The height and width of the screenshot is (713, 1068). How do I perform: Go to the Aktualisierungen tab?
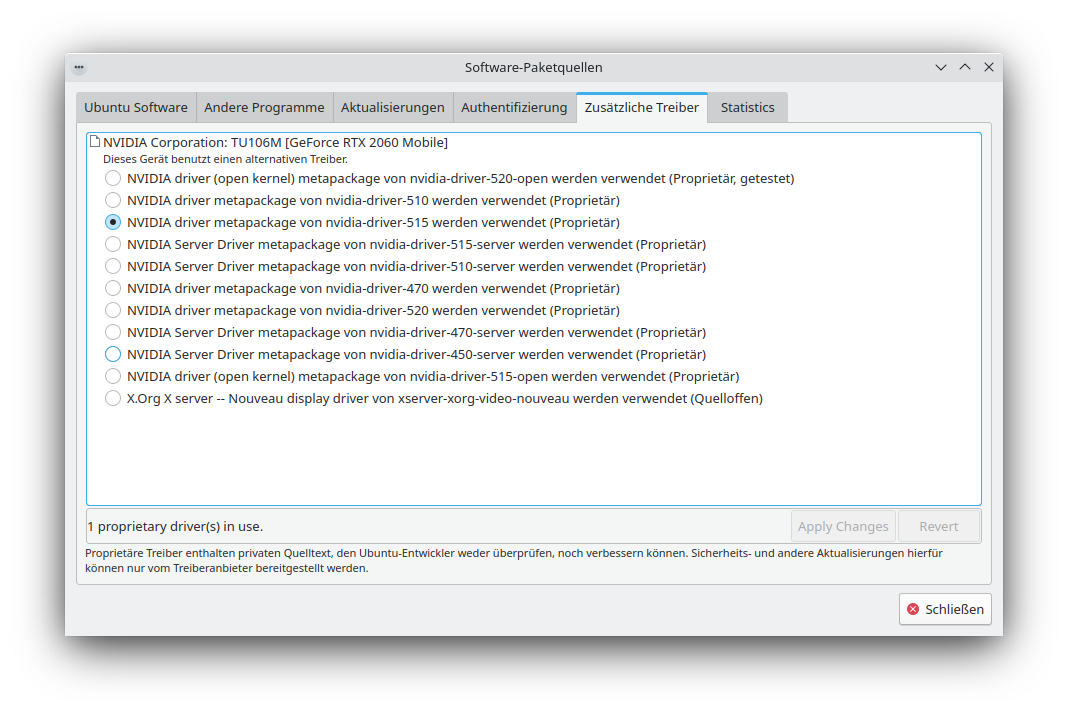[x=393, y=108]
